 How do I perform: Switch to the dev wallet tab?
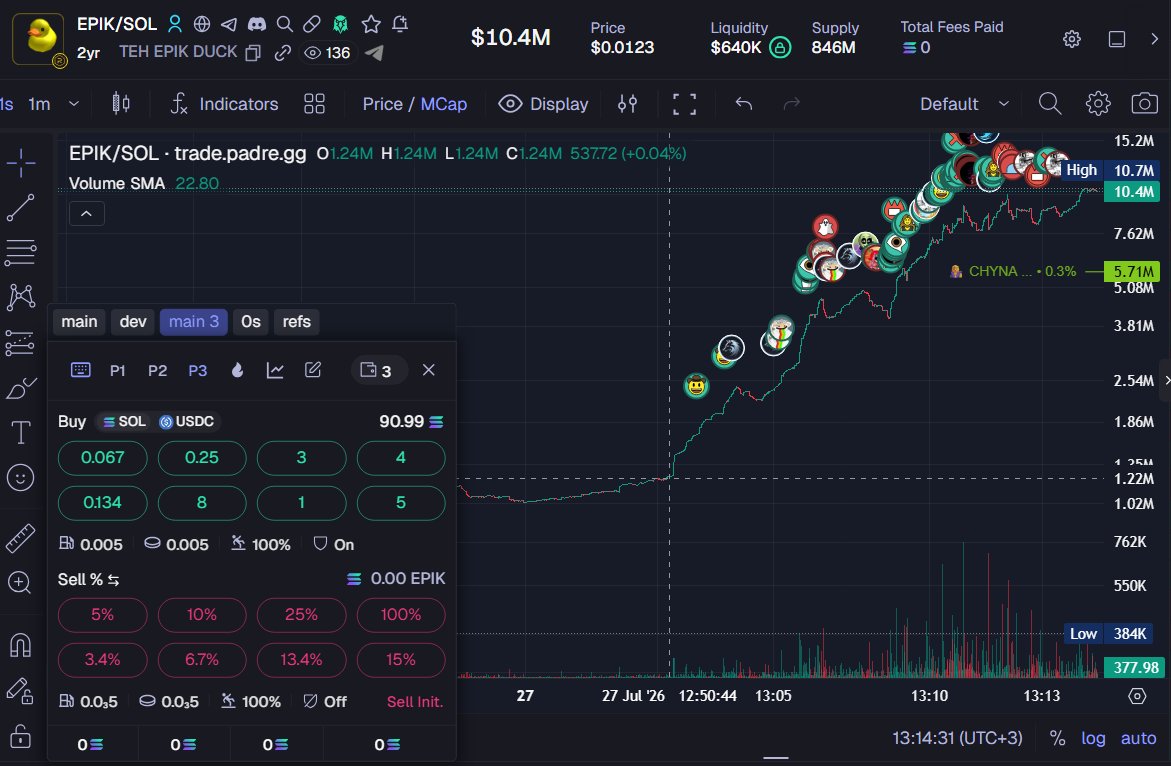tap(133, 322)
